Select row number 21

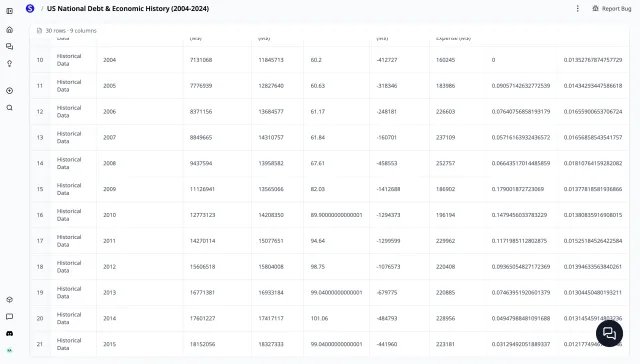[x=40, y=344]
